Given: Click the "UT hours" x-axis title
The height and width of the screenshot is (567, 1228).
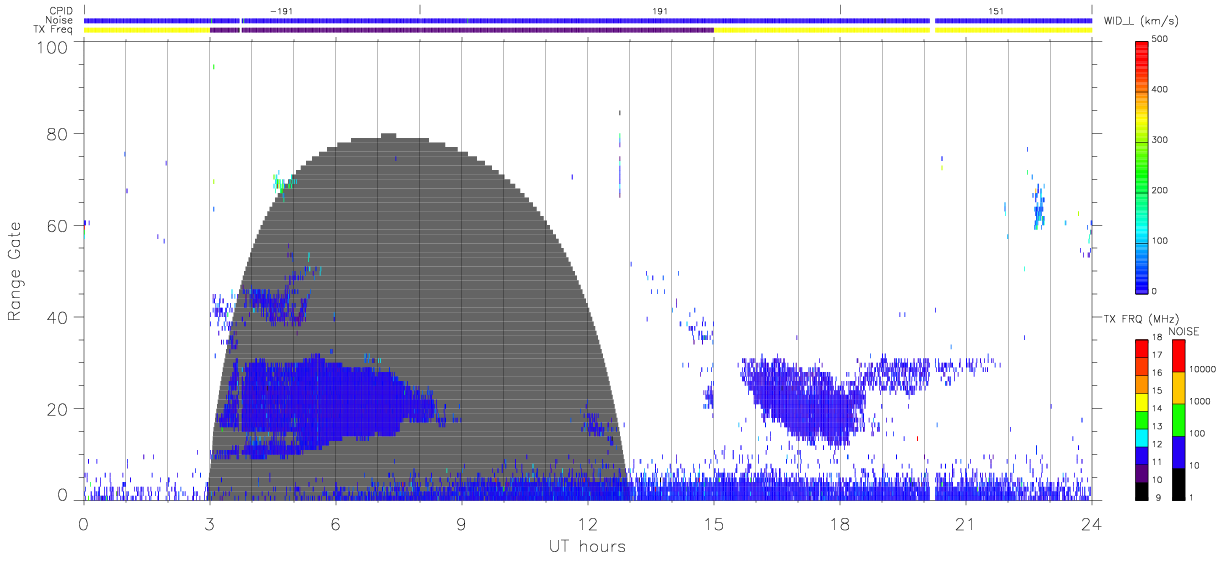Looking at the screenshot, I should point(587,546).
